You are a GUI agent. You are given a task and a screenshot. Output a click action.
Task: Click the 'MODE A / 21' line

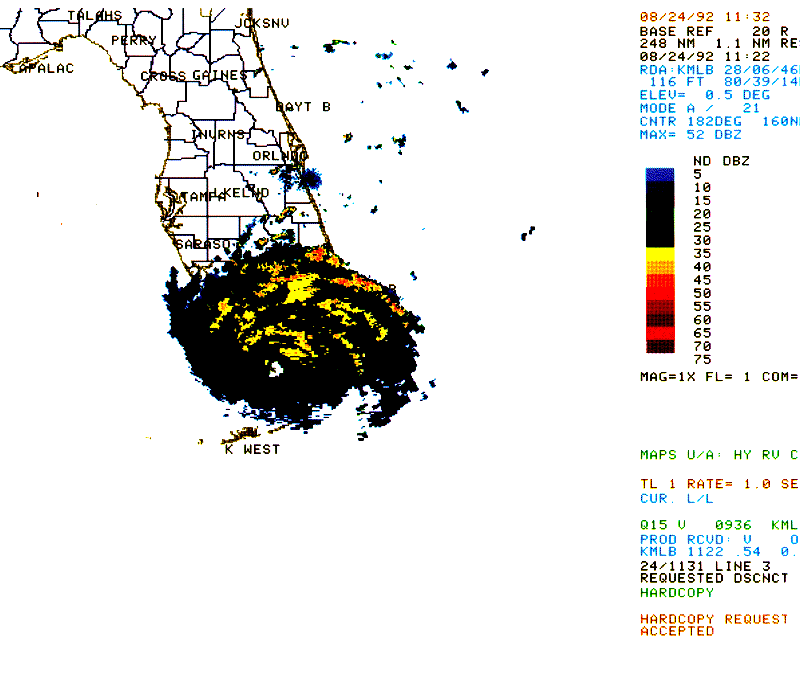tap(699, 109)
